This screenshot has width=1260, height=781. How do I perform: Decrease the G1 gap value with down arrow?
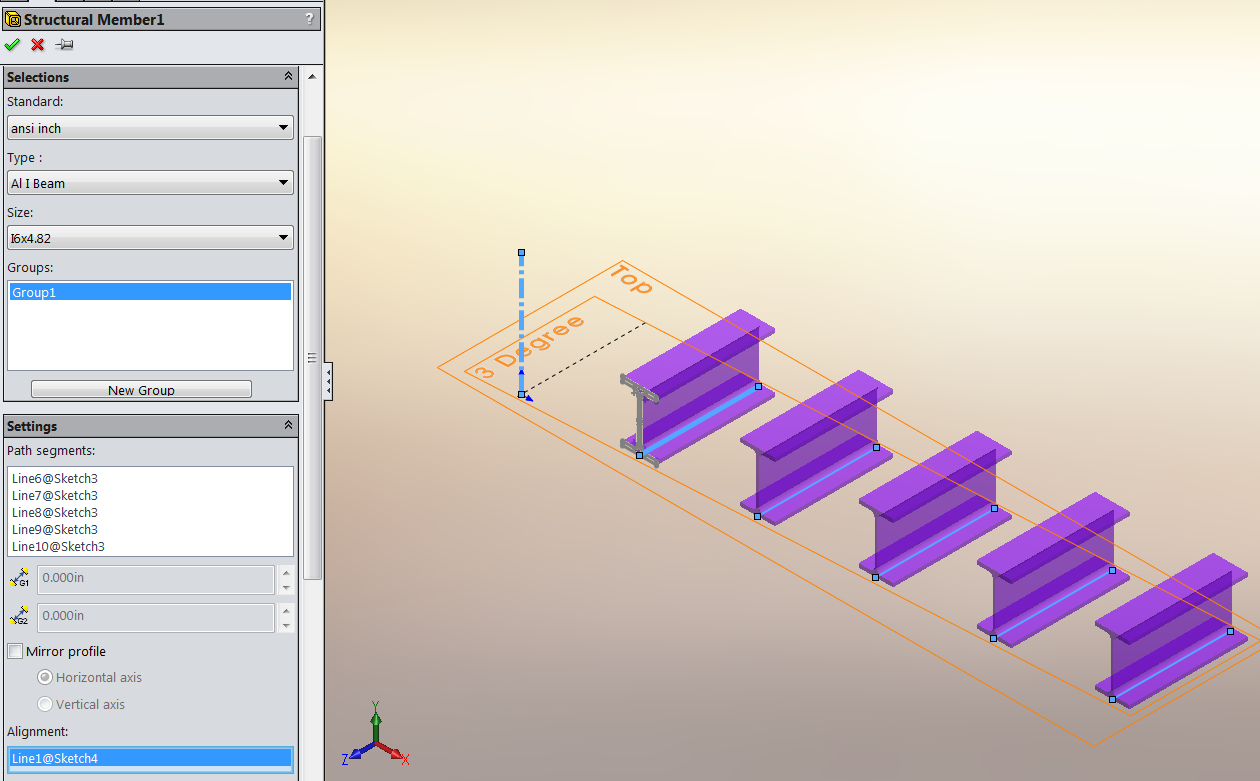point(287,587)
